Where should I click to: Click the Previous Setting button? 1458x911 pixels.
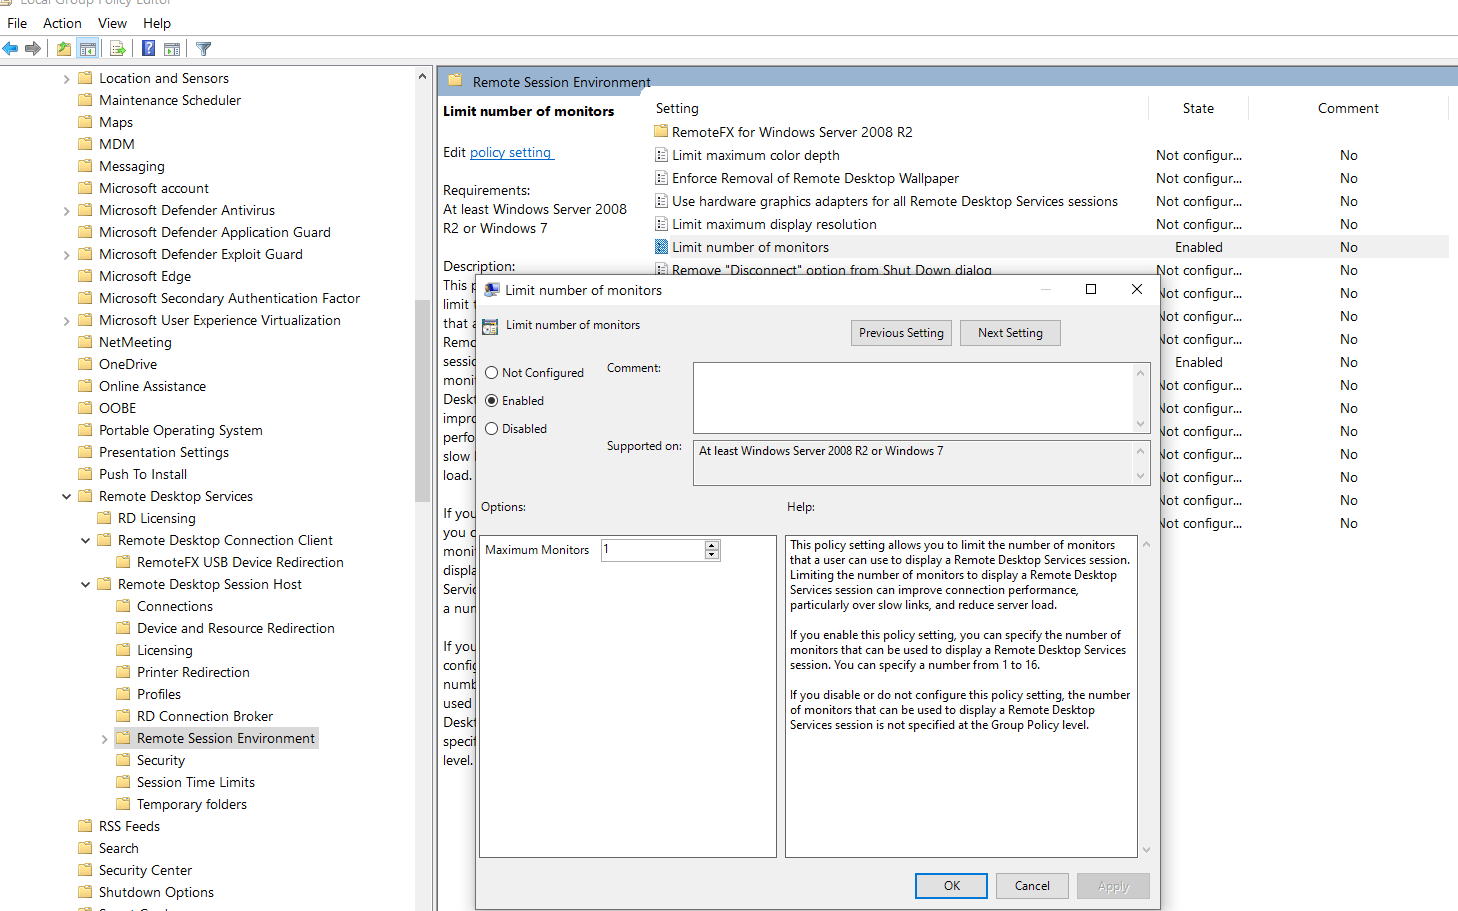(x=901, y=332)
